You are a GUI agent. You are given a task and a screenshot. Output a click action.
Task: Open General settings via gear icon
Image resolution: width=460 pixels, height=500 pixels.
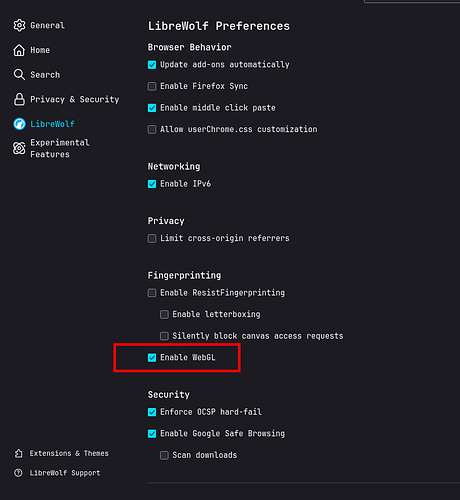[19, 25]
